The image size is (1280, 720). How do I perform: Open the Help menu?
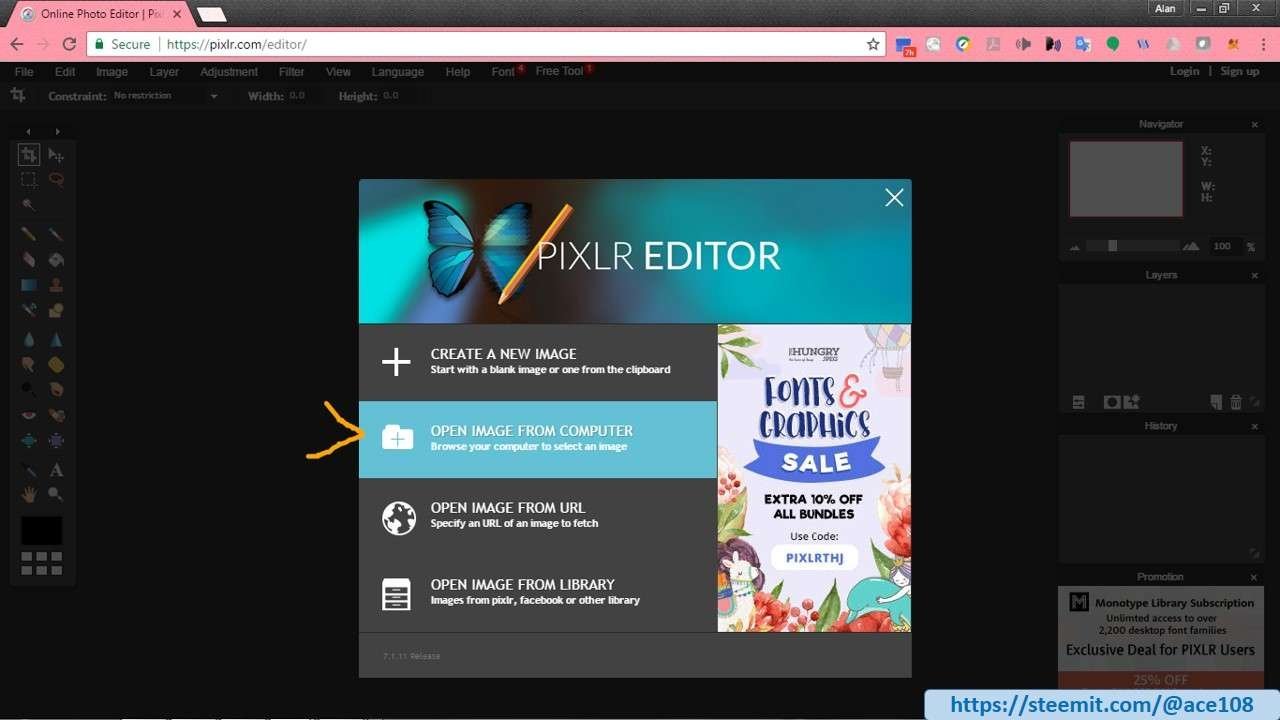458,72
